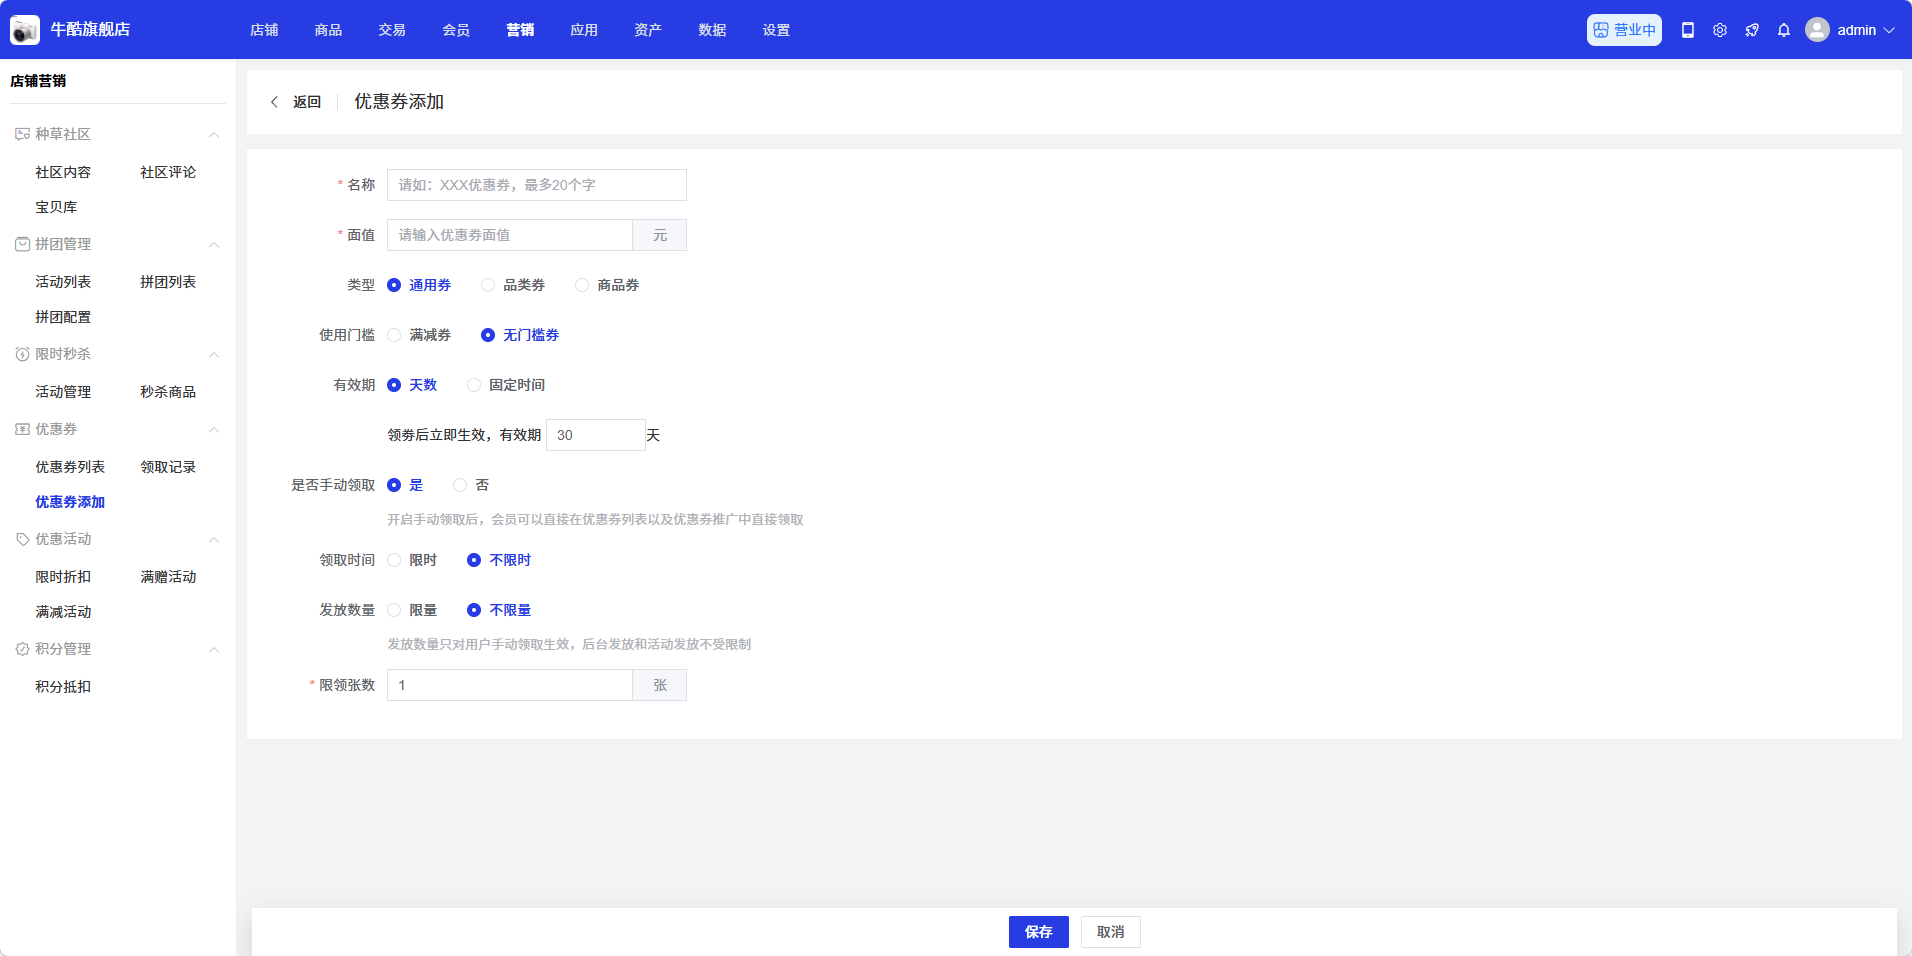This screenshot has width=1912, height=956.
Task: Open the mobile preview icon in header
Action: pyautogui.click(x=1688, y=30)
